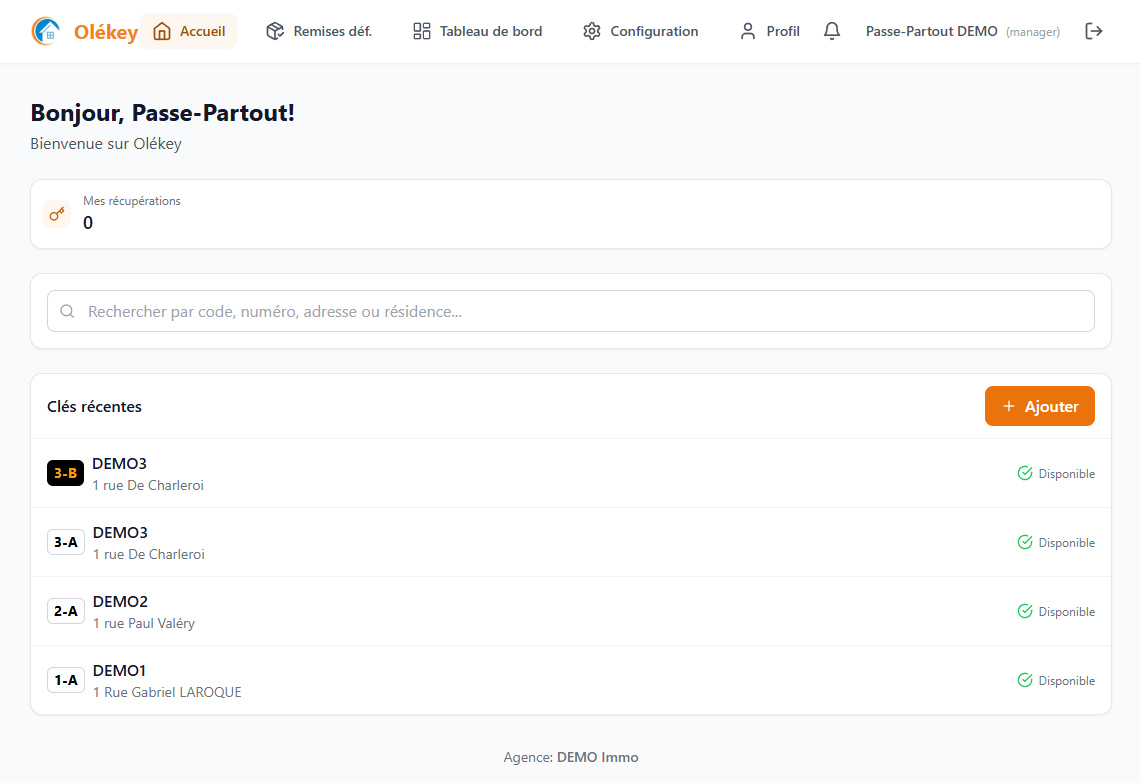Click the key icon beside Mes récupérations
Screen dimensions: 1140x783
point(56,213)
